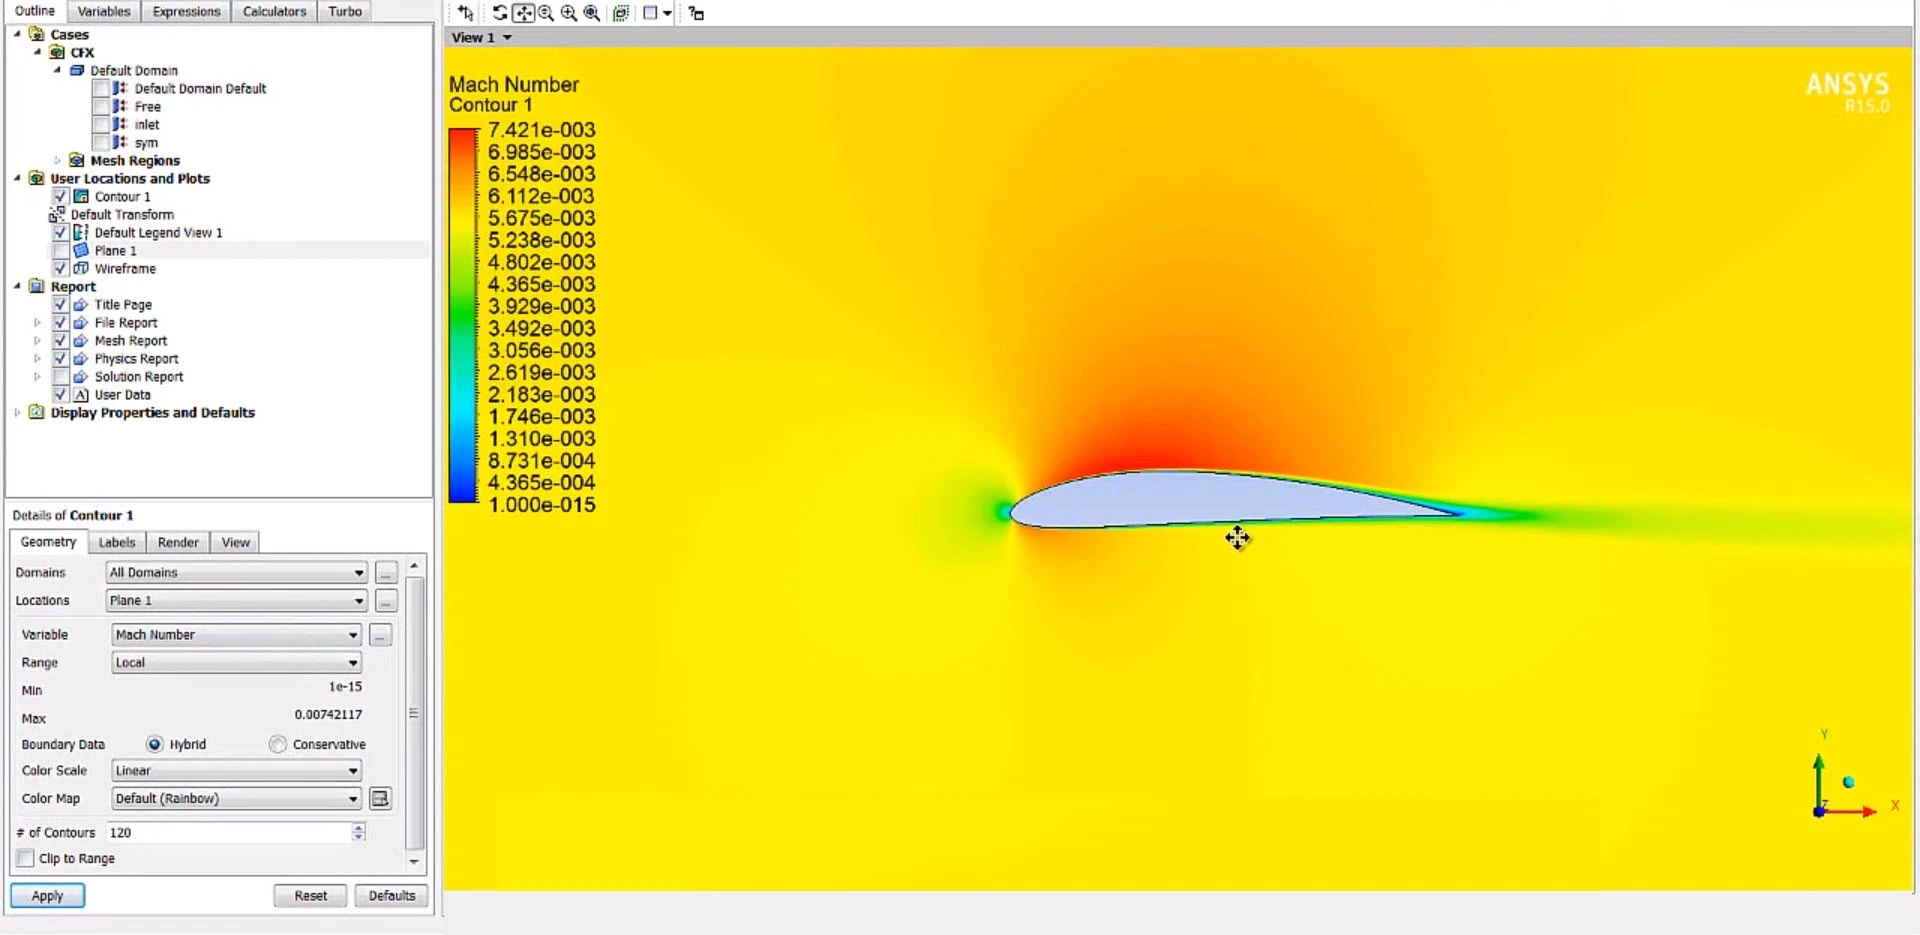Open the Domains dropdown
The image size is (1920, 935).
pos(237,572)
